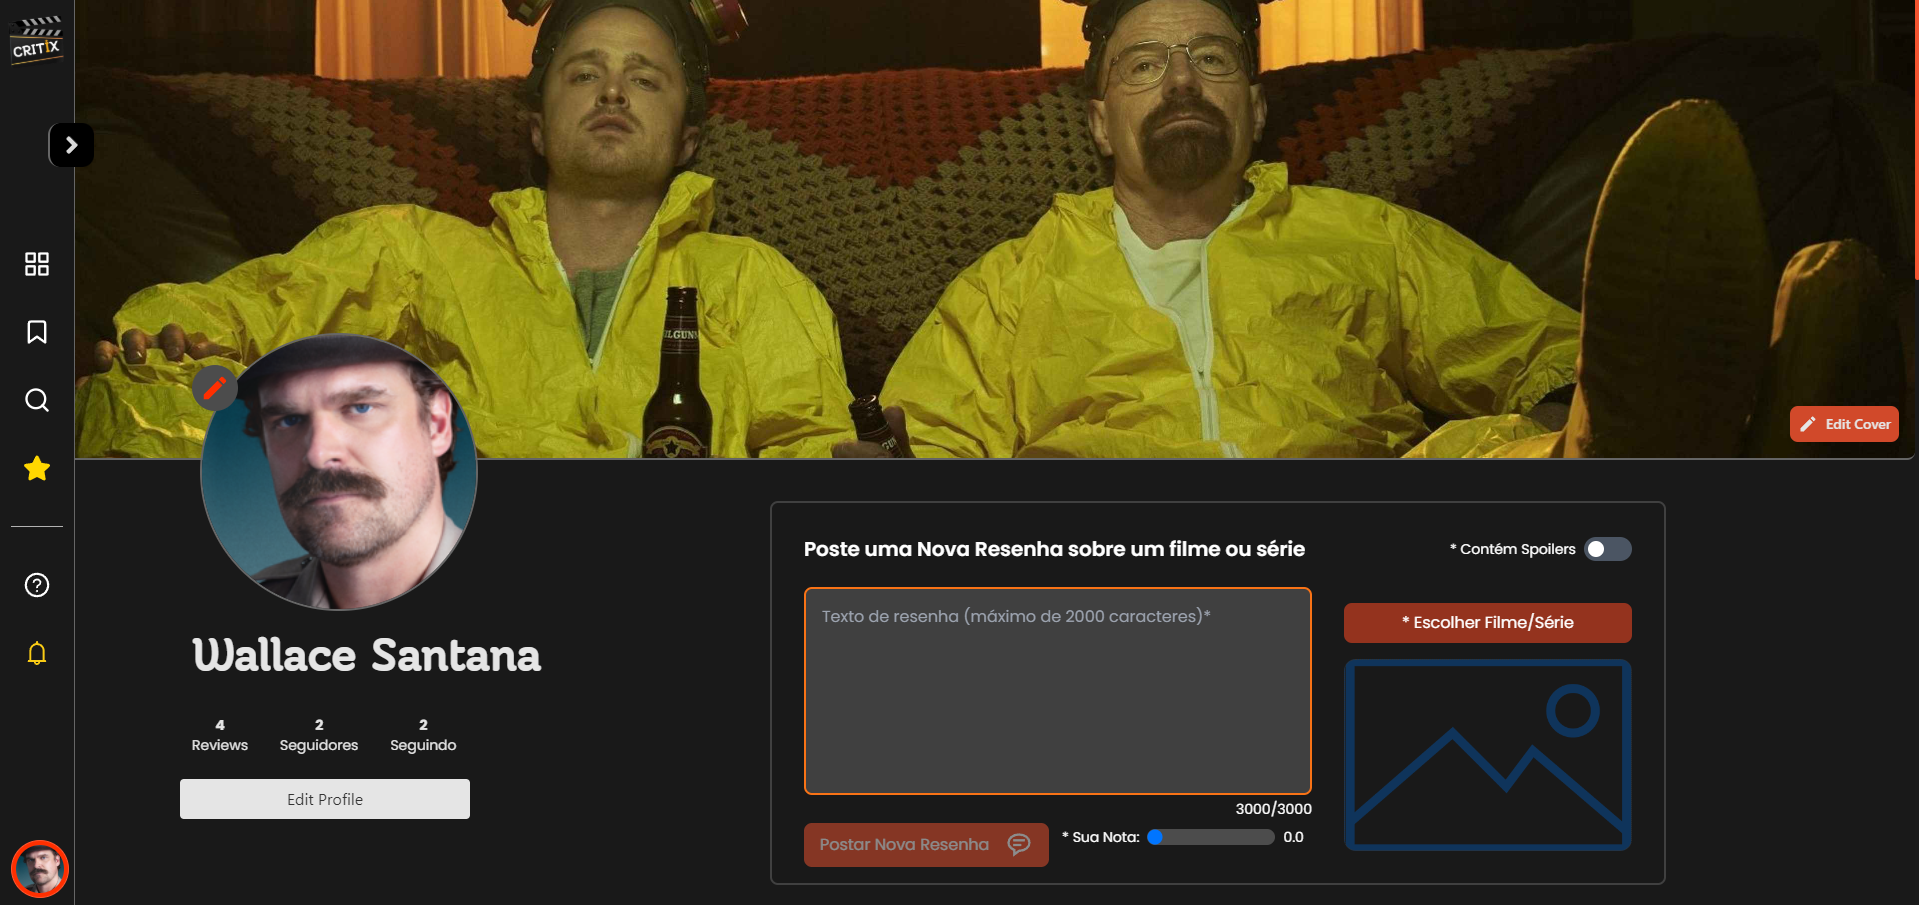Image resolution: width=1919 pixels, height=905 pixels.
Task: Click Postar Nova Resenha button
Action: click(x=926, y=845)
